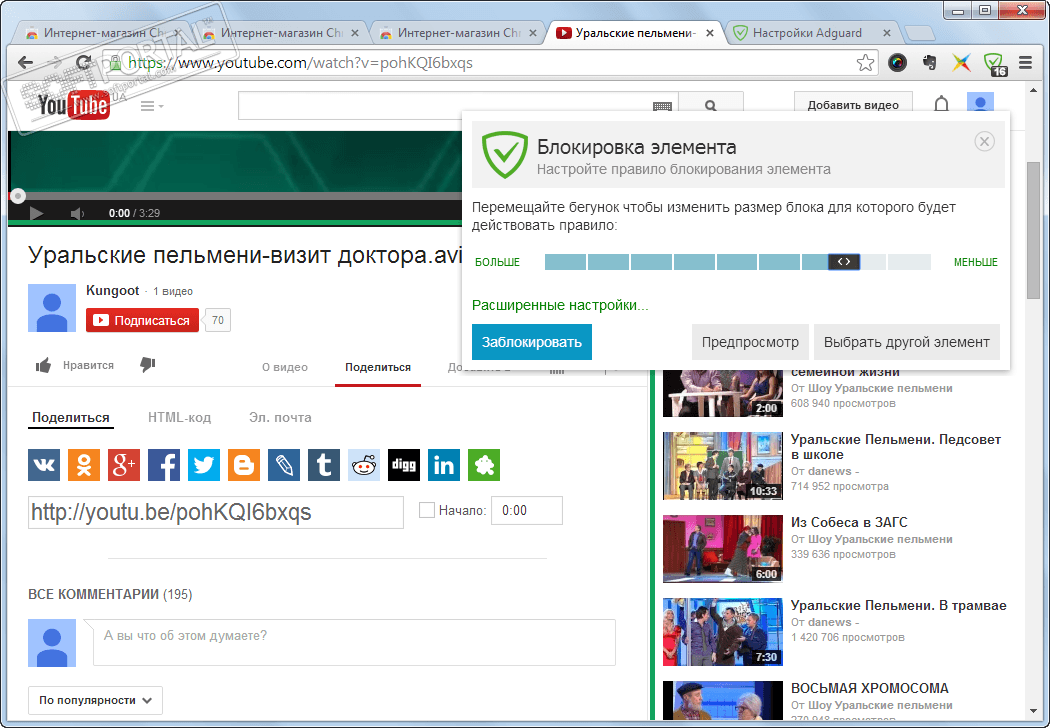1050x728 pixels.
Task: Share video via Google+ icon
Action: 124,465
